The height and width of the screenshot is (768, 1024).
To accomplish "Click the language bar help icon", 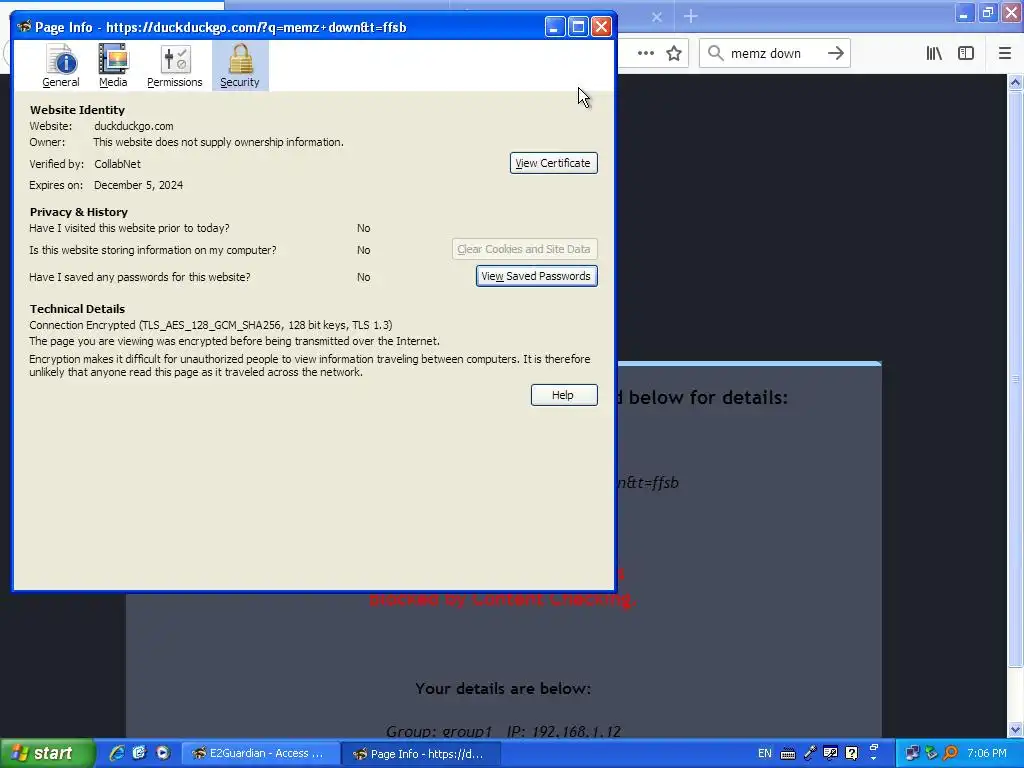I will pos(852,754).
